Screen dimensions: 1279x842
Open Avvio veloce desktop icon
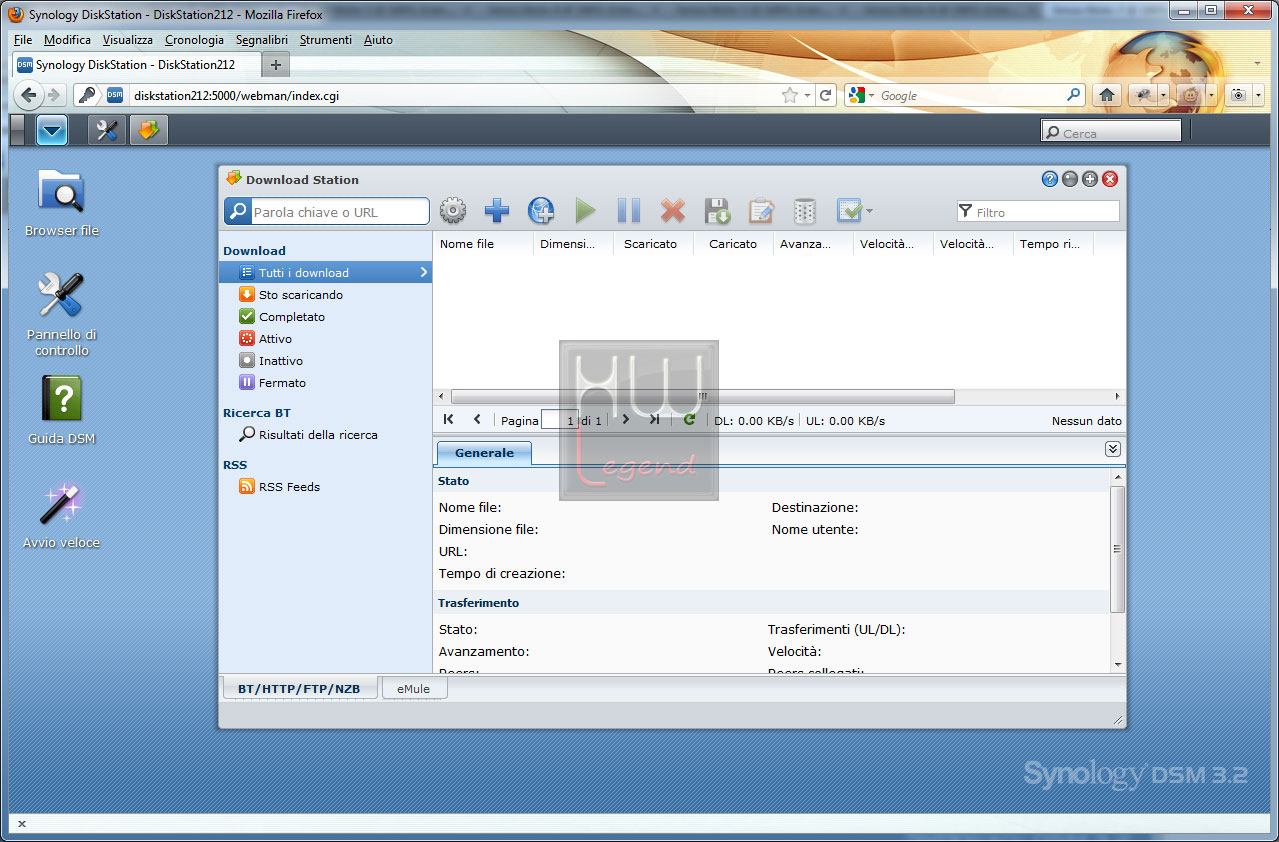tap(62, 515)
